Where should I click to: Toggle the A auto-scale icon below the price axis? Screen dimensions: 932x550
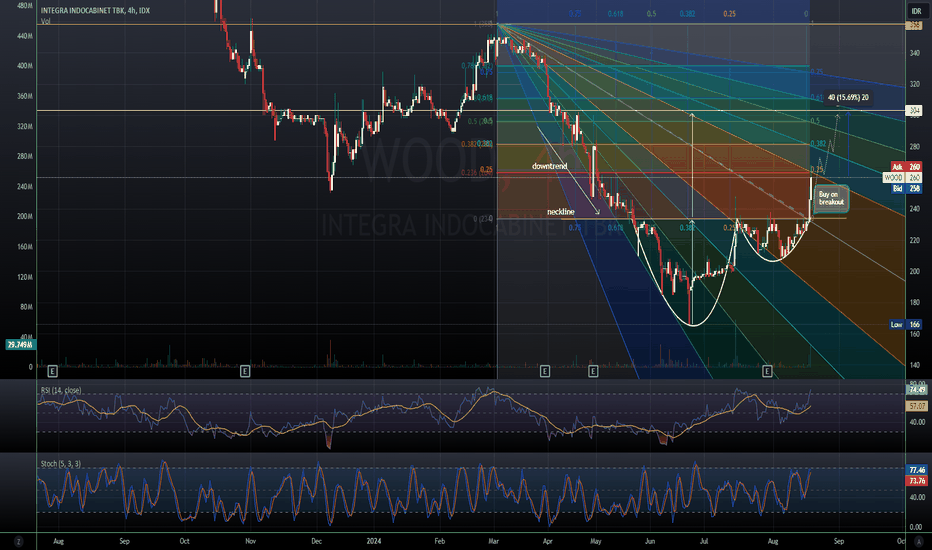[918, 542]
